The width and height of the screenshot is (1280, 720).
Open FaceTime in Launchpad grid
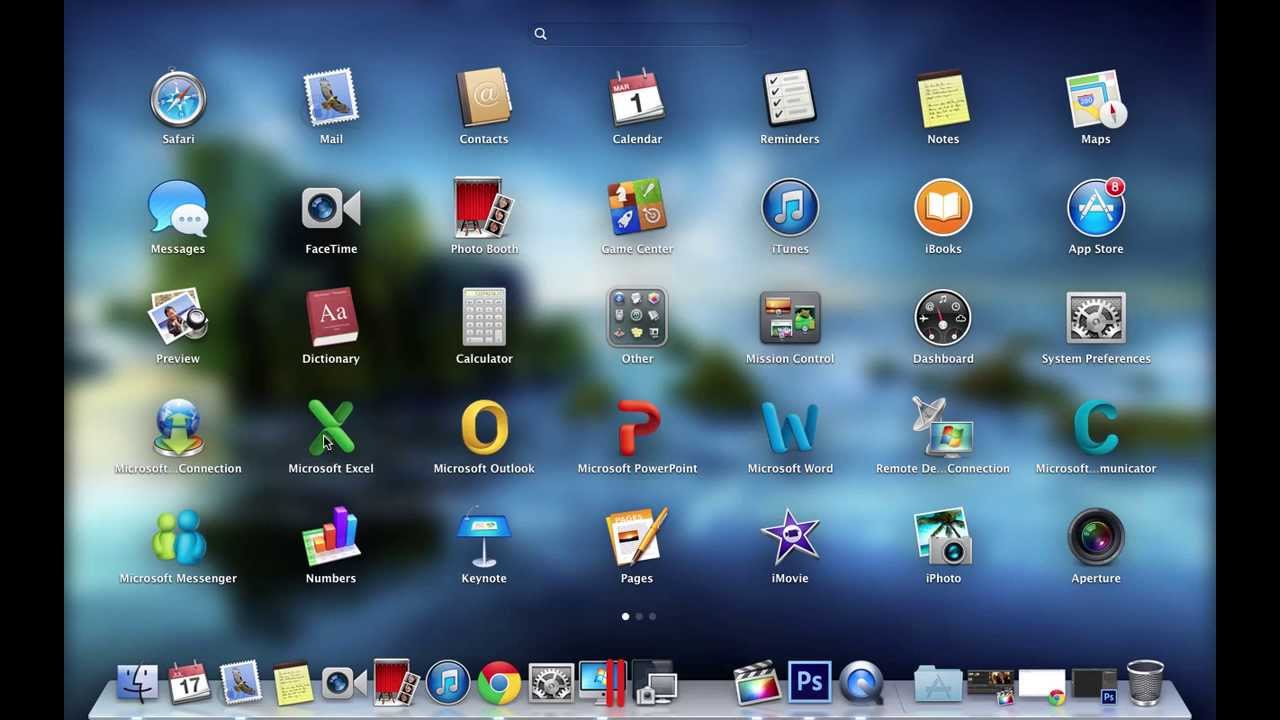331,209
